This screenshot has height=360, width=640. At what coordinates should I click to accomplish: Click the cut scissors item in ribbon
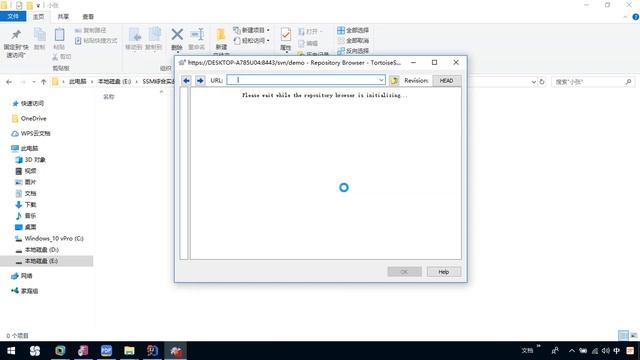point(62,56)
